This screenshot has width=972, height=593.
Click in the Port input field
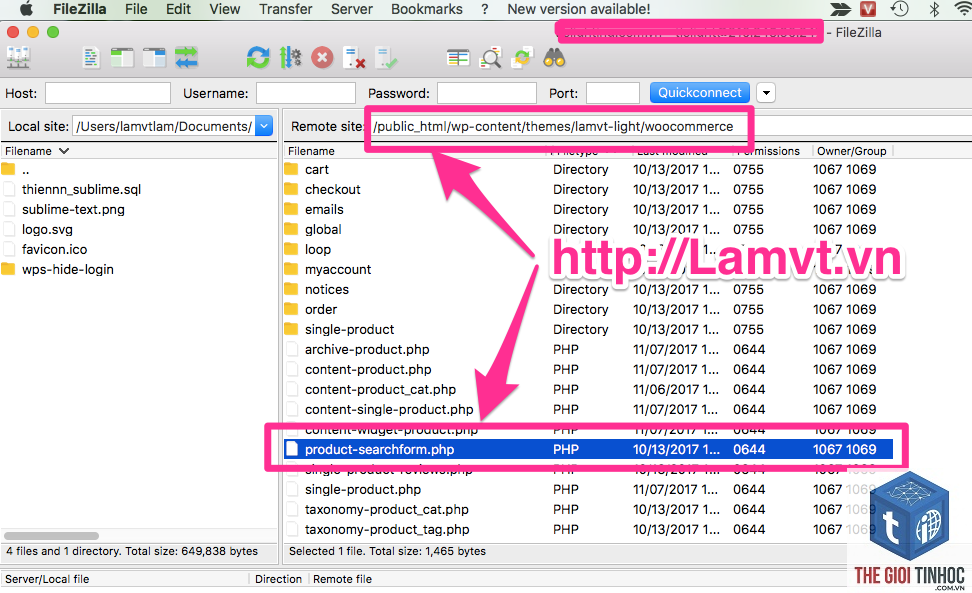click(x=612, y=93)
